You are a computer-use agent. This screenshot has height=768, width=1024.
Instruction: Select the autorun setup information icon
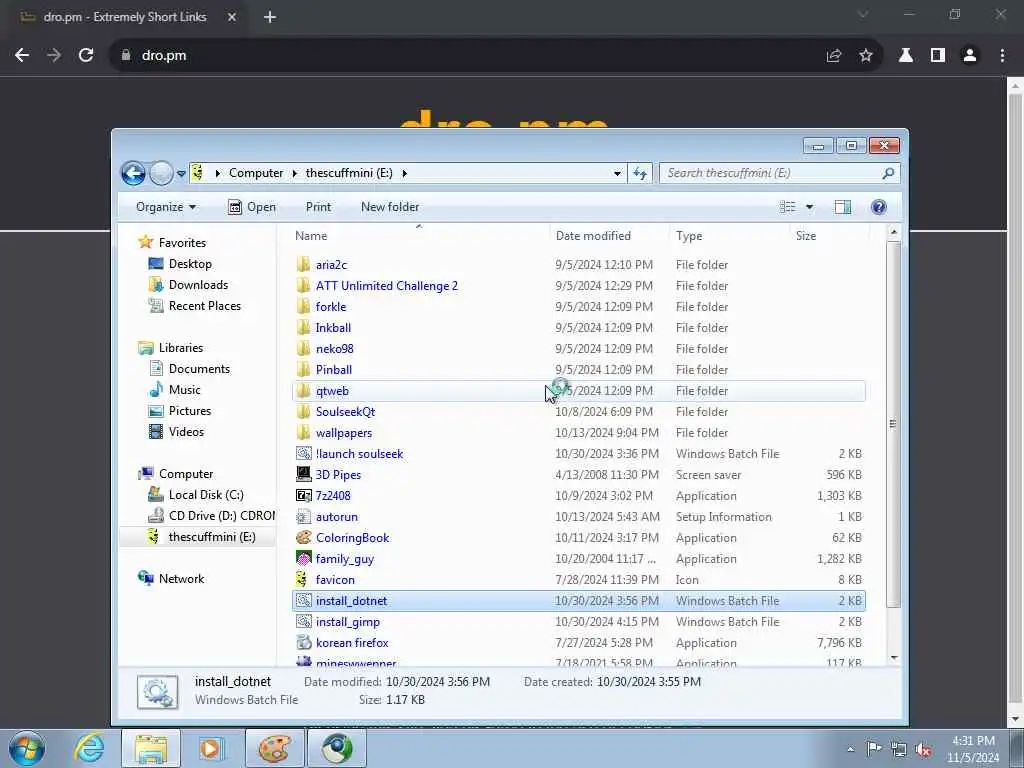click(303, 517)
